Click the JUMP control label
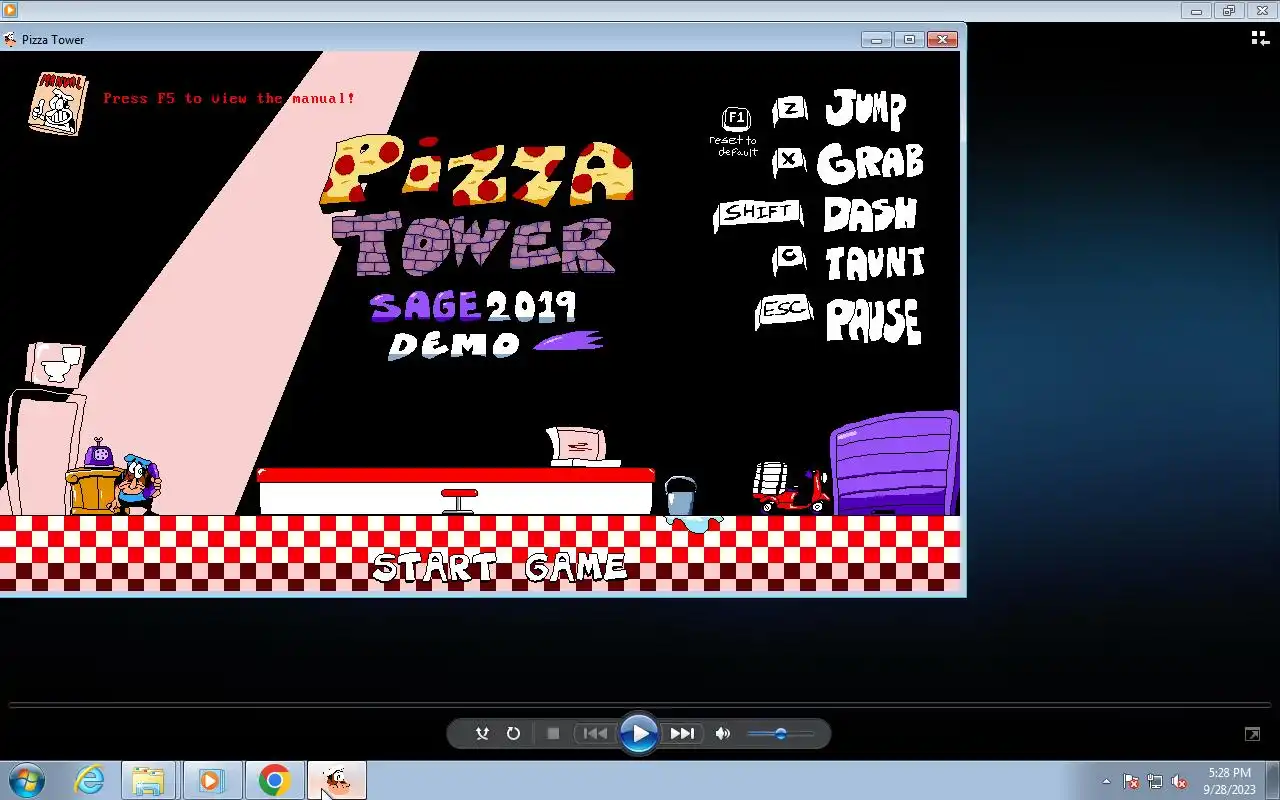This screenshot has height=800, width=1280. point(865,109)
